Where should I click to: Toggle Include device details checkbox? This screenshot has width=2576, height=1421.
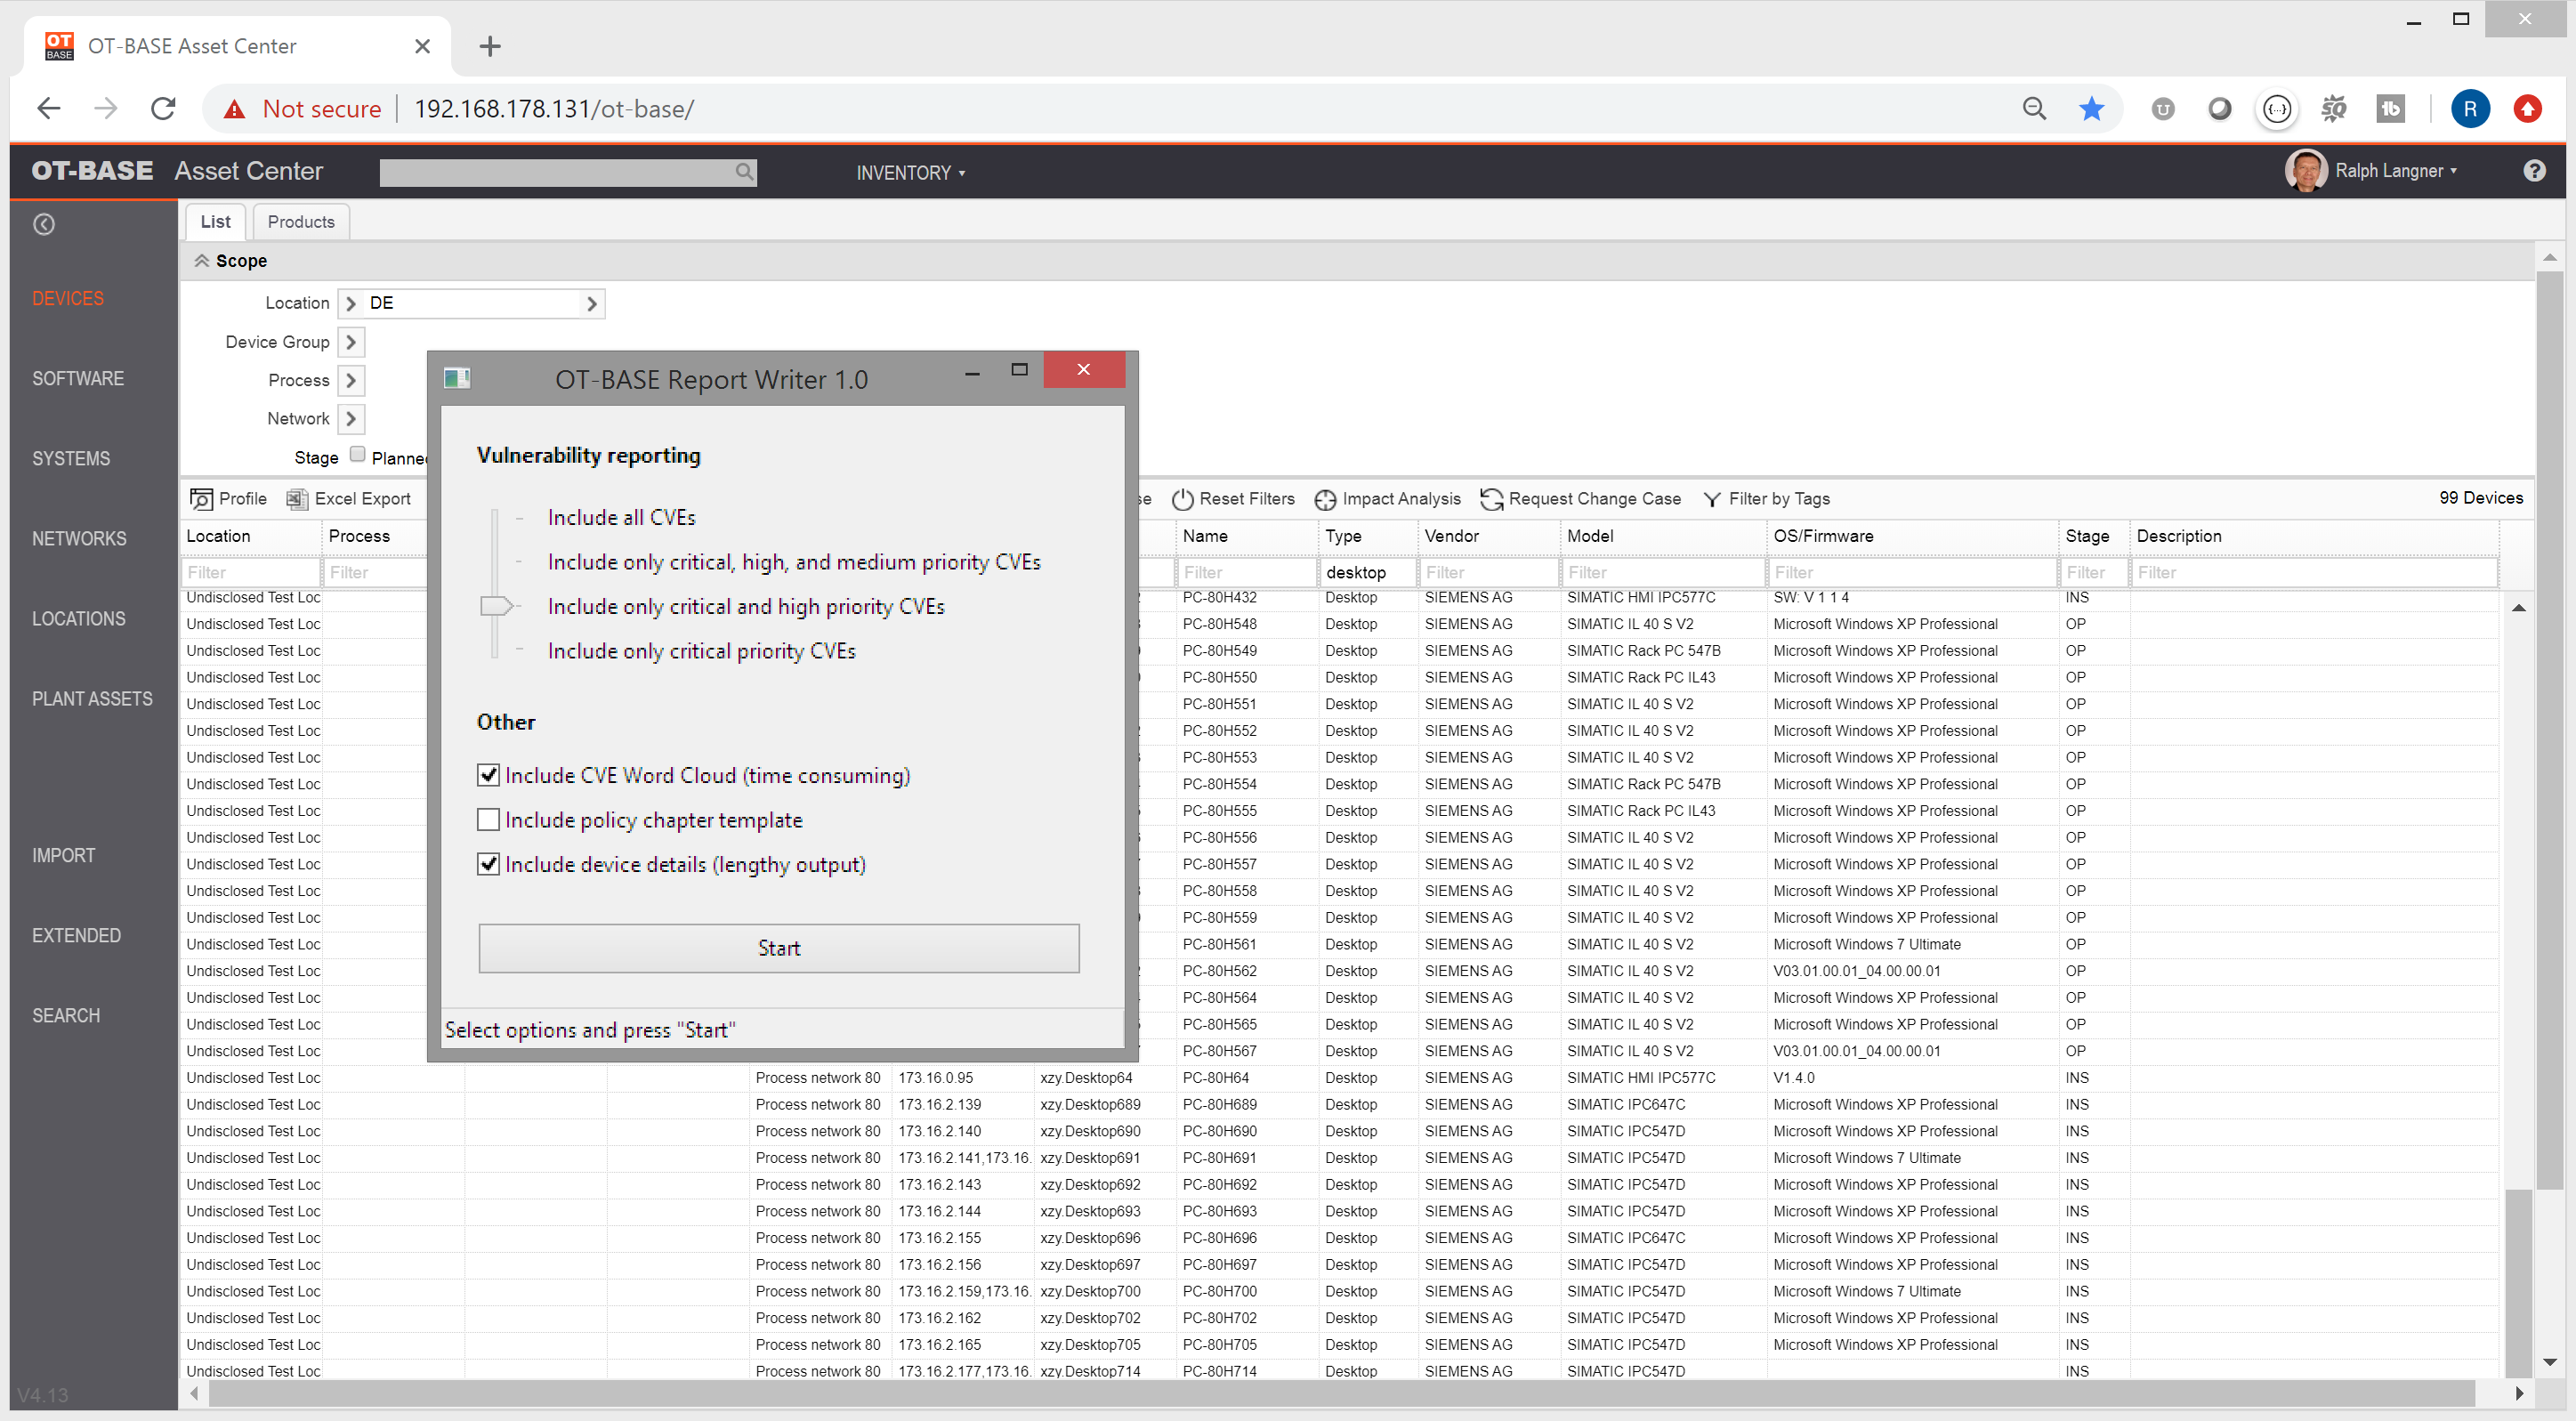(x=488, y=864)
